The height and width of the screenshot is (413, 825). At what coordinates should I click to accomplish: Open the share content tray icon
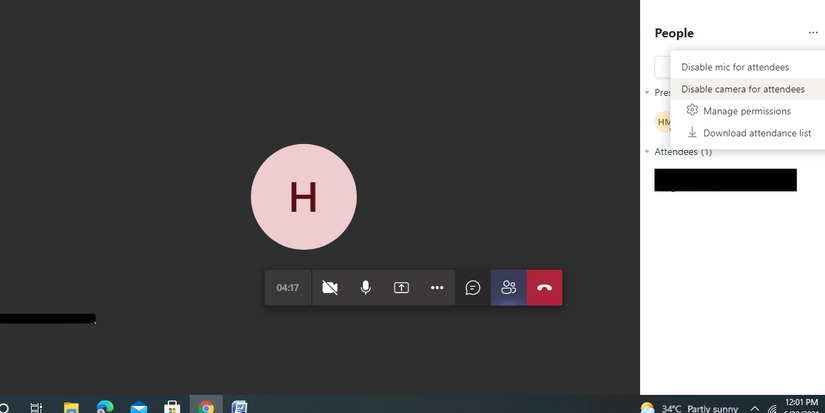[401, 288]
